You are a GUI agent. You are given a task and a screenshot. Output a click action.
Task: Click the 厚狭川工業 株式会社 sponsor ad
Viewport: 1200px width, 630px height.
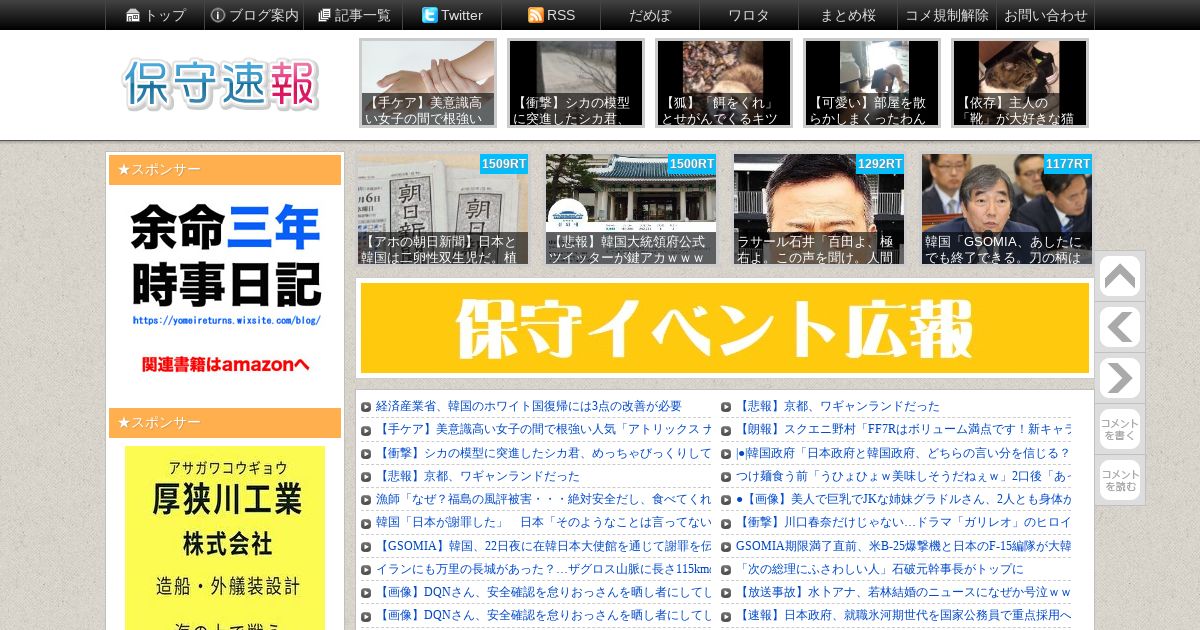click(225, 538)
